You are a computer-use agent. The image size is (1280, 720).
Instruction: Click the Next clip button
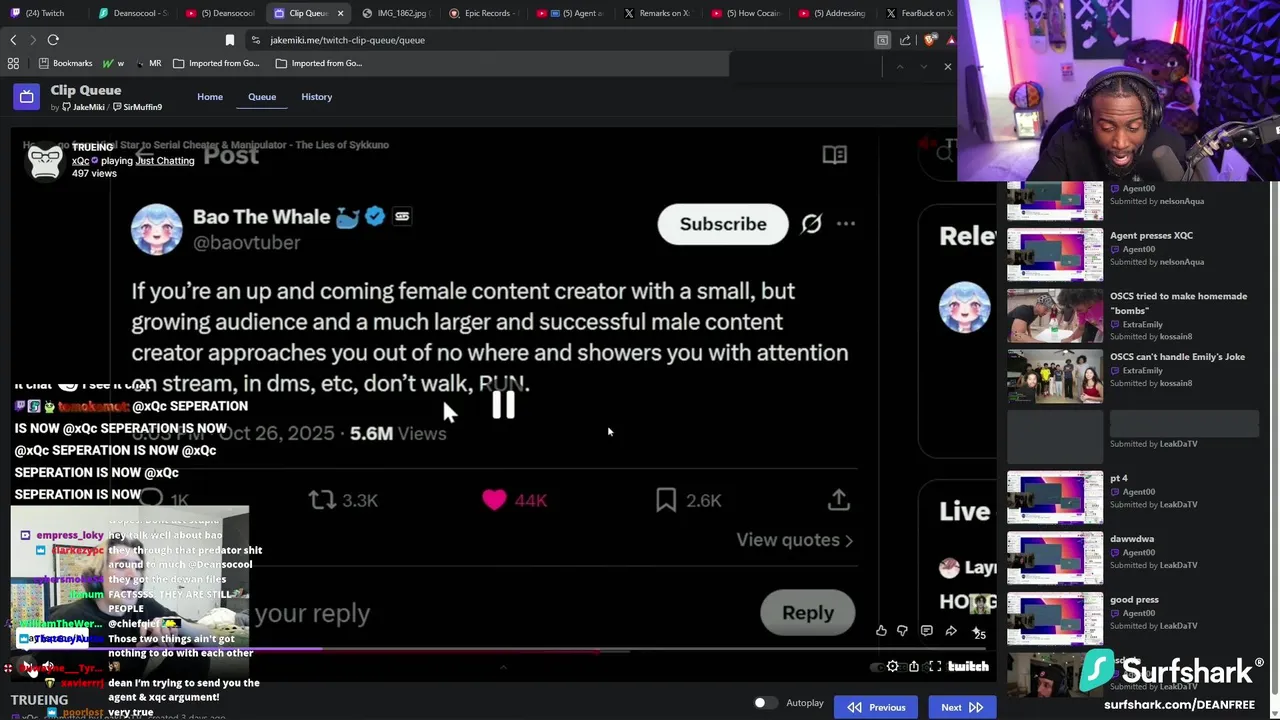[x=962, y=707]
